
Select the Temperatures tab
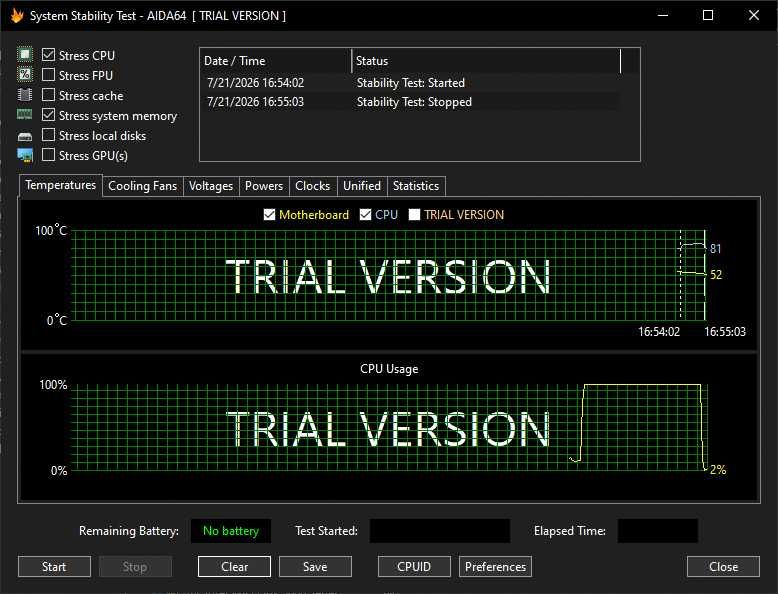pos(61,185)
